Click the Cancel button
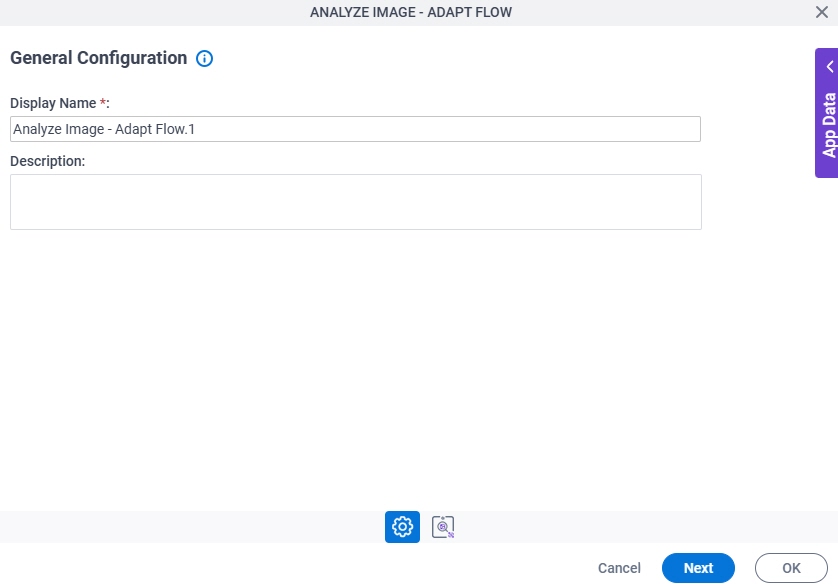The width and height of the screenshot is (838, 584). pyautogui.click(x=619, y=568)
